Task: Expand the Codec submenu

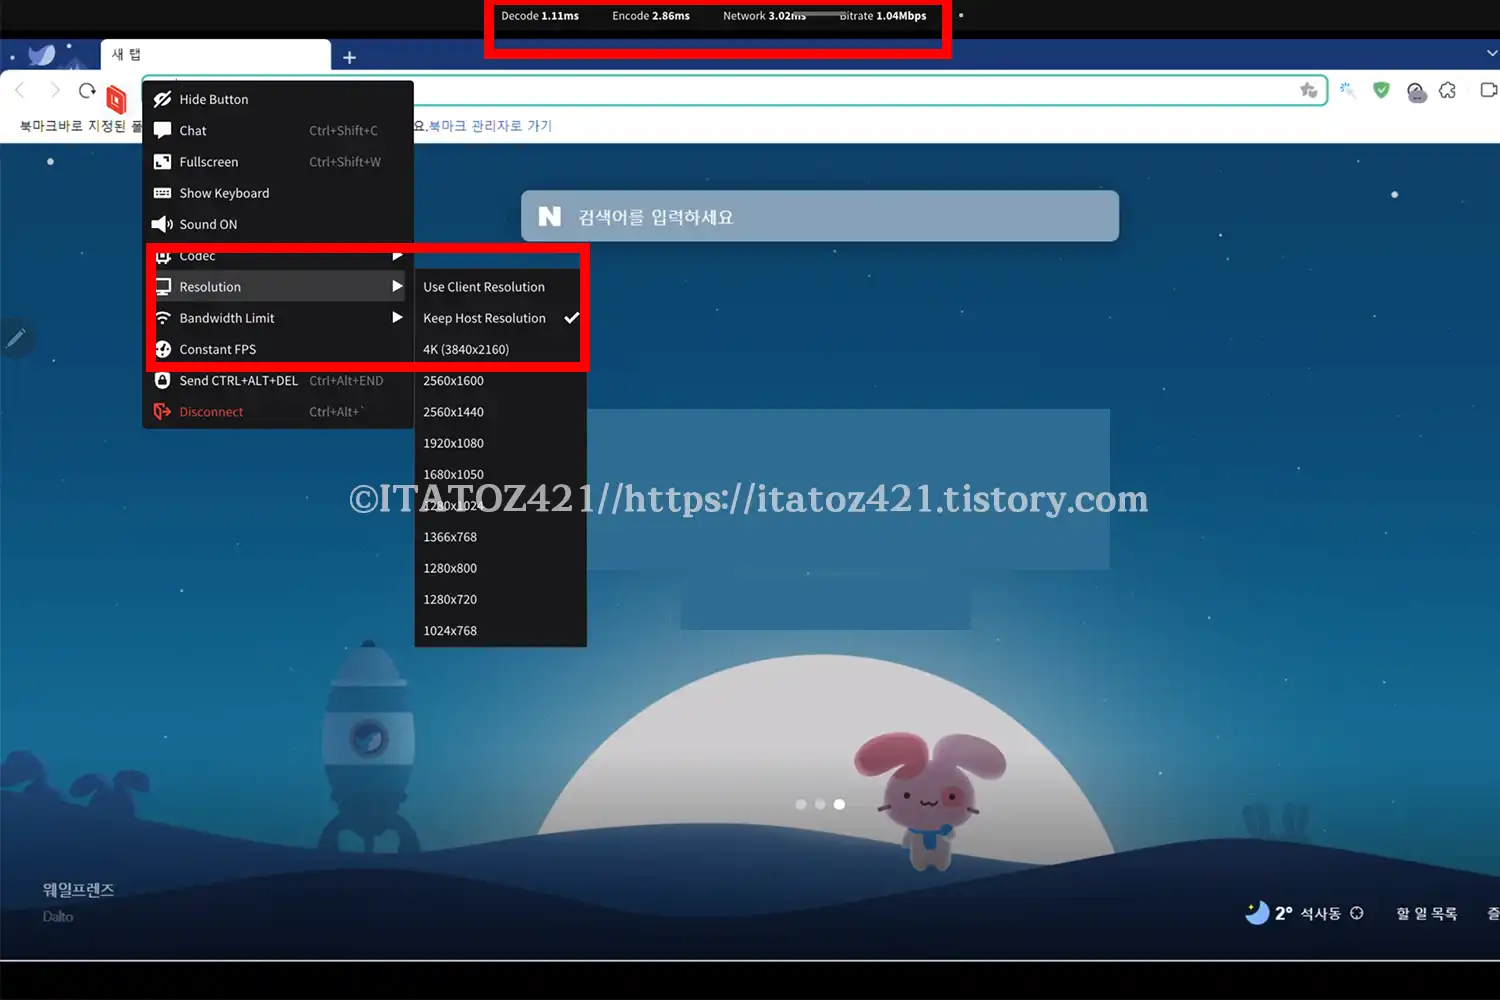Action: click(278, 256)
